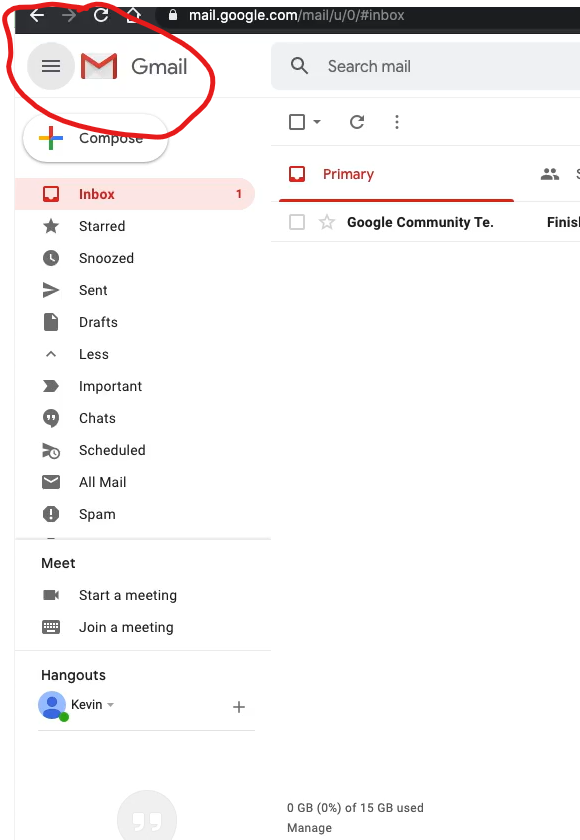This screenshot has width=580, height=840.
Task: Open the Scheduled label
Action: [135, 451]
